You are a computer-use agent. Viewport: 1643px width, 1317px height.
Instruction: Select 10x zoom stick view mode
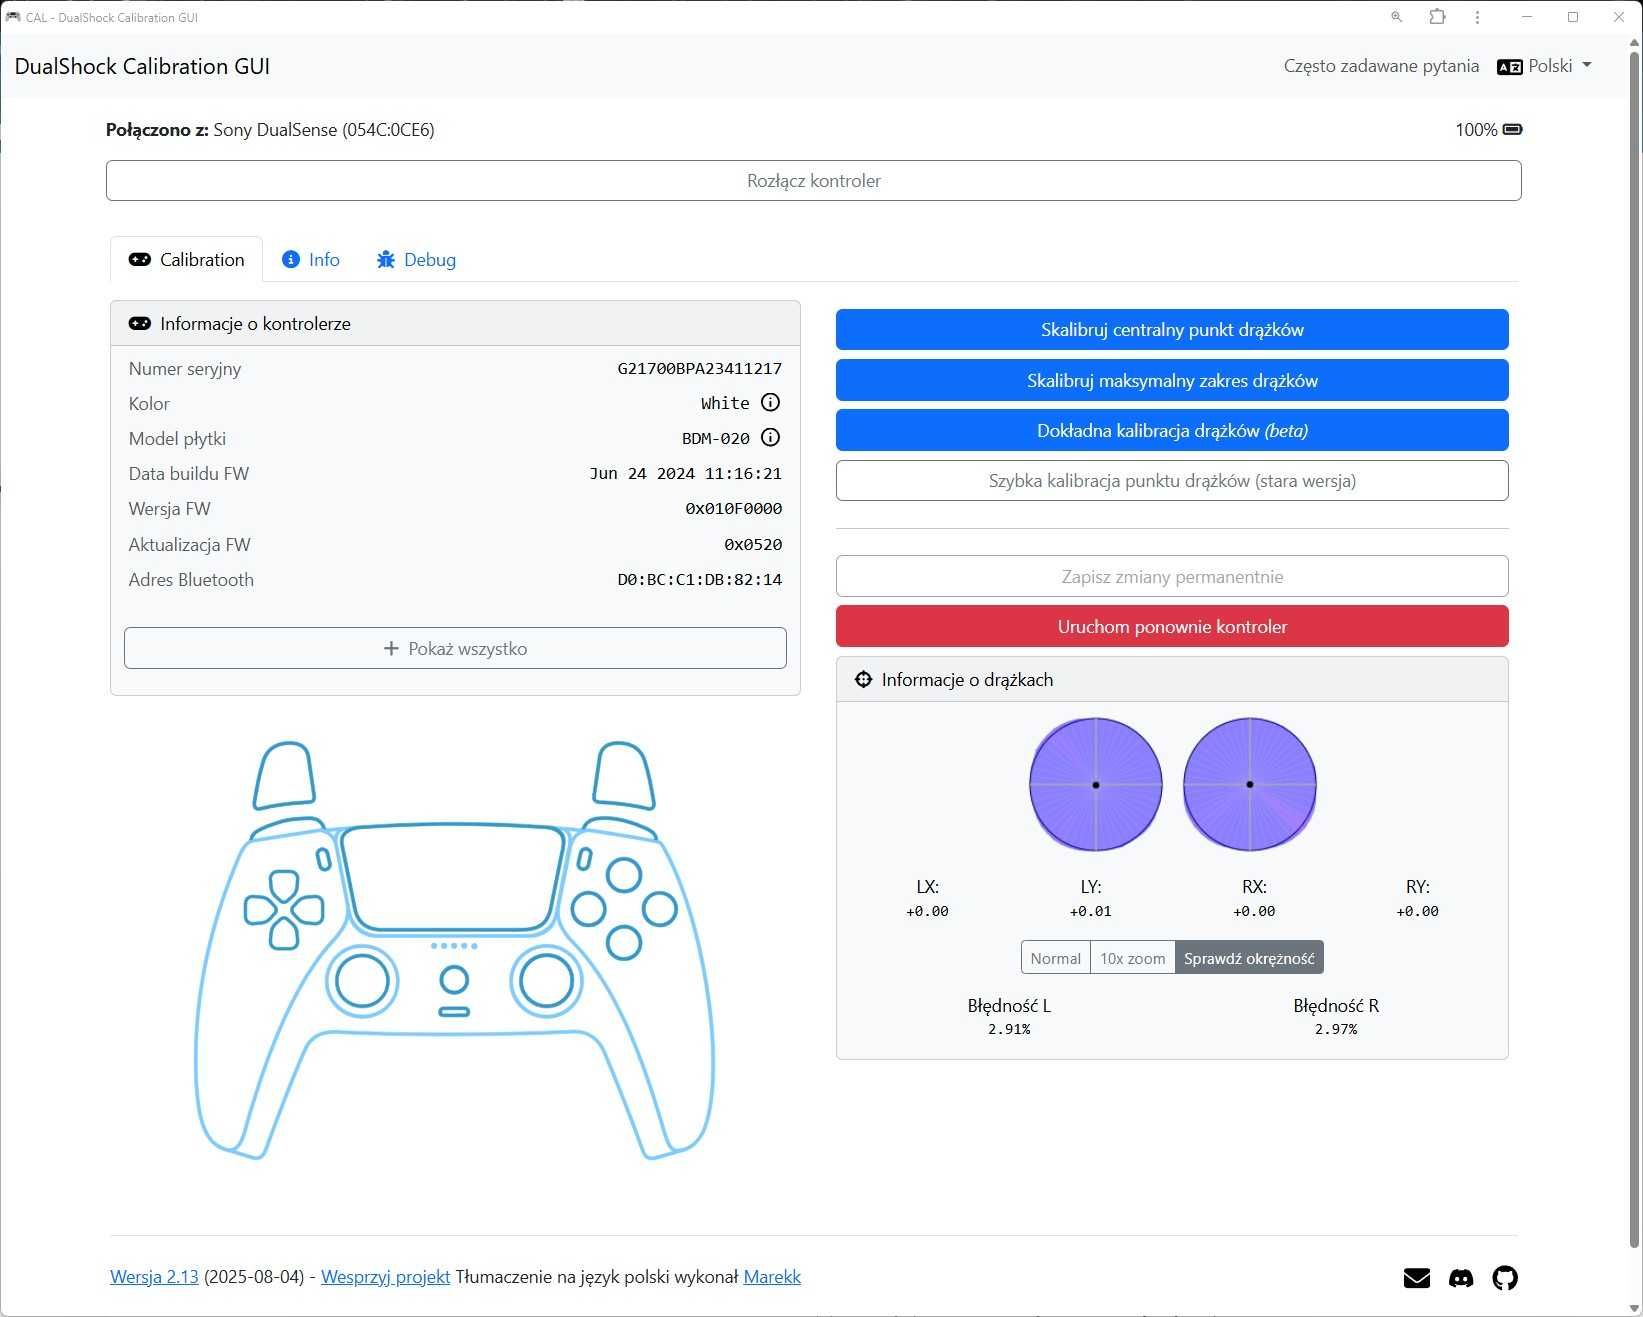[1132, 958]
